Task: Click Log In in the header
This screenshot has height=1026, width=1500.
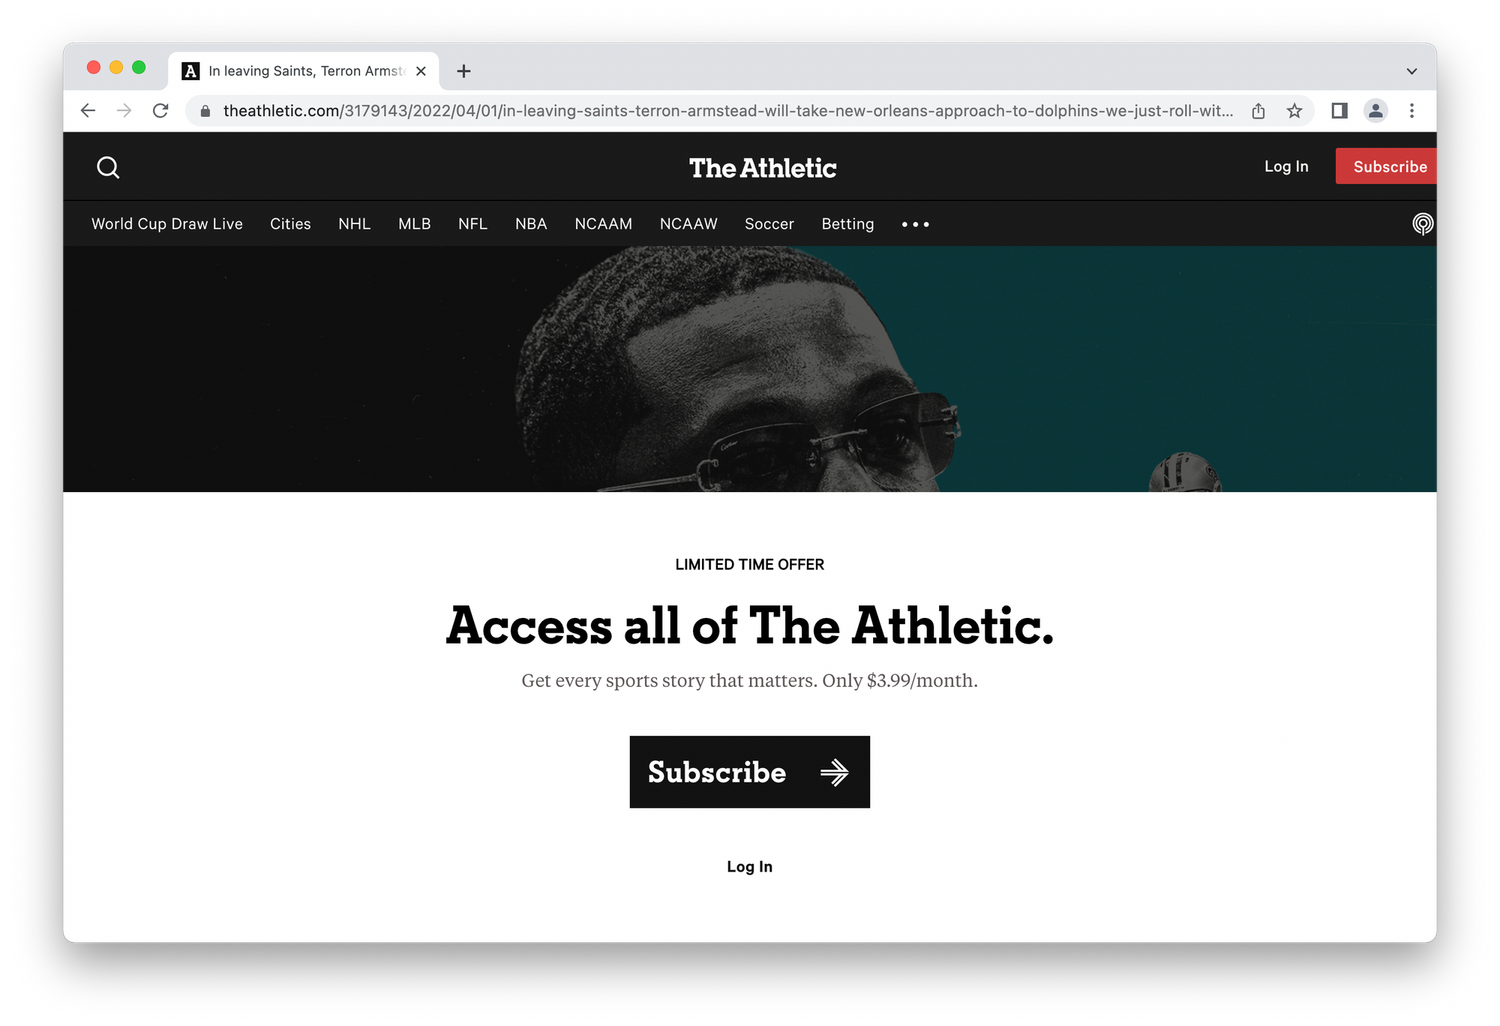Action: (x=1286, y=167)
